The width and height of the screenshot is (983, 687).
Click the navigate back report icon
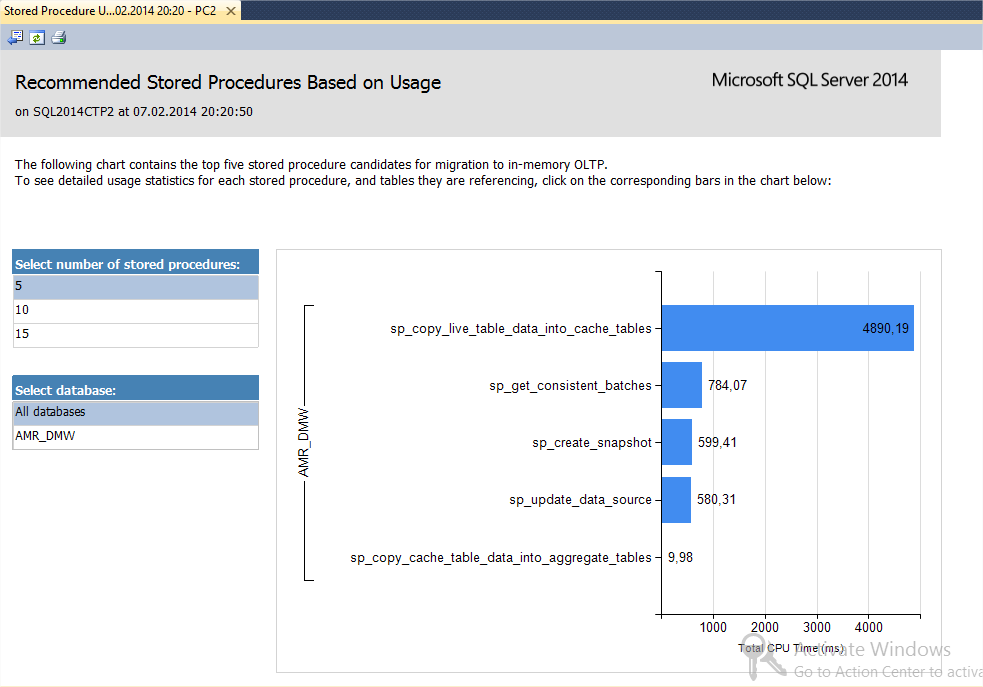(x=15, y=38)
